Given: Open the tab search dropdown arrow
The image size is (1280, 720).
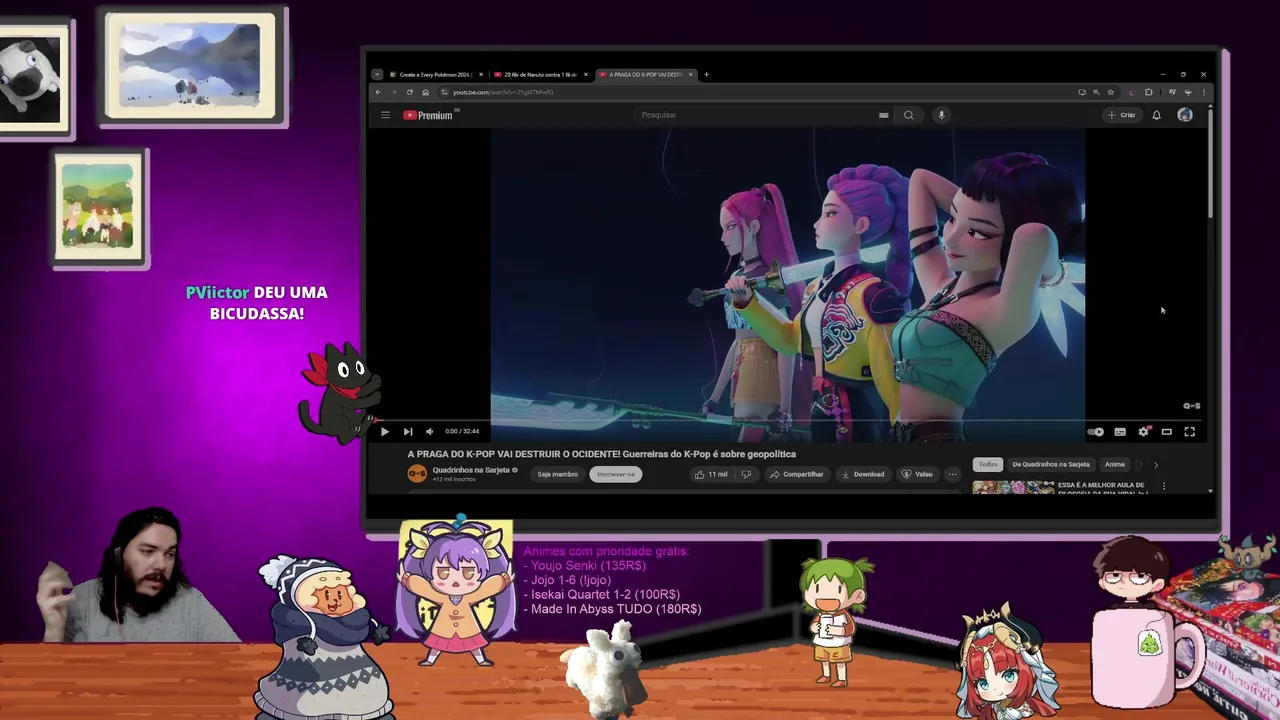Looking at the screenshot, I should click(x=377, y=74).
